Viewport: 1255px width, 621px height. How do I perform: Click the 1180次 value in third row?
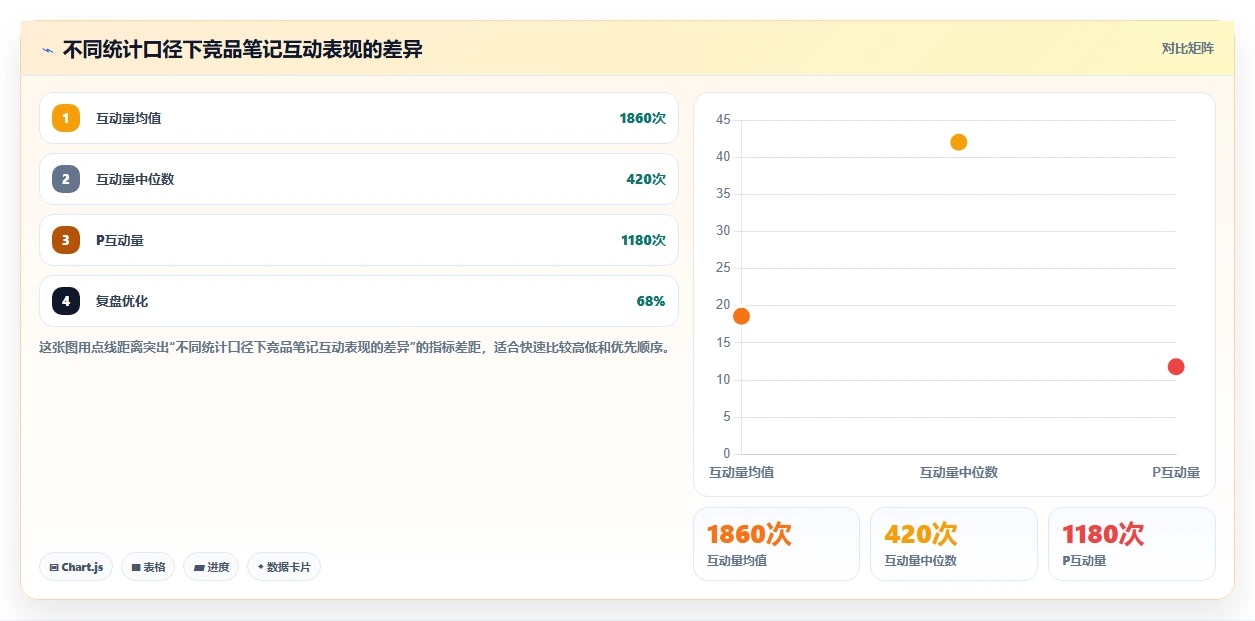[x=643, y=240]
